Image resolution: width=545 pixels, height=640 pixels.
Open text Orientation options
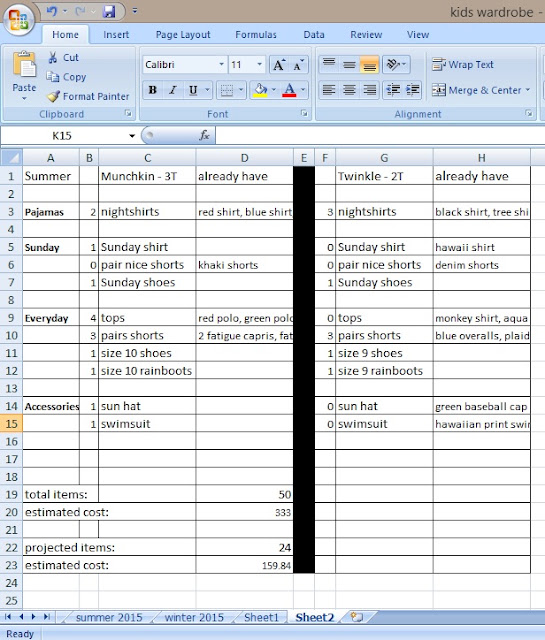click(396, 64)
